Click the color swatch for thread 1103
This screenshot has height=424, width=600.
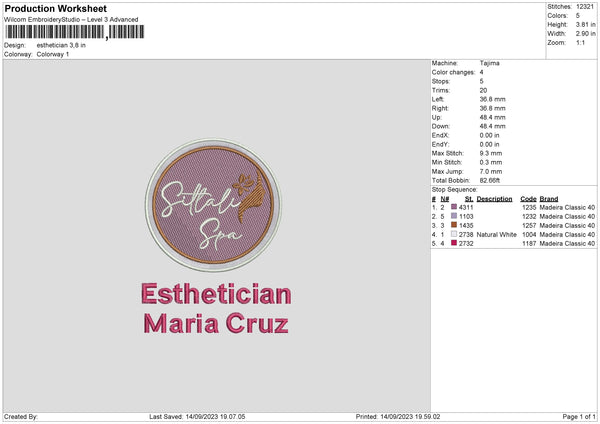(x=454, y=216)
